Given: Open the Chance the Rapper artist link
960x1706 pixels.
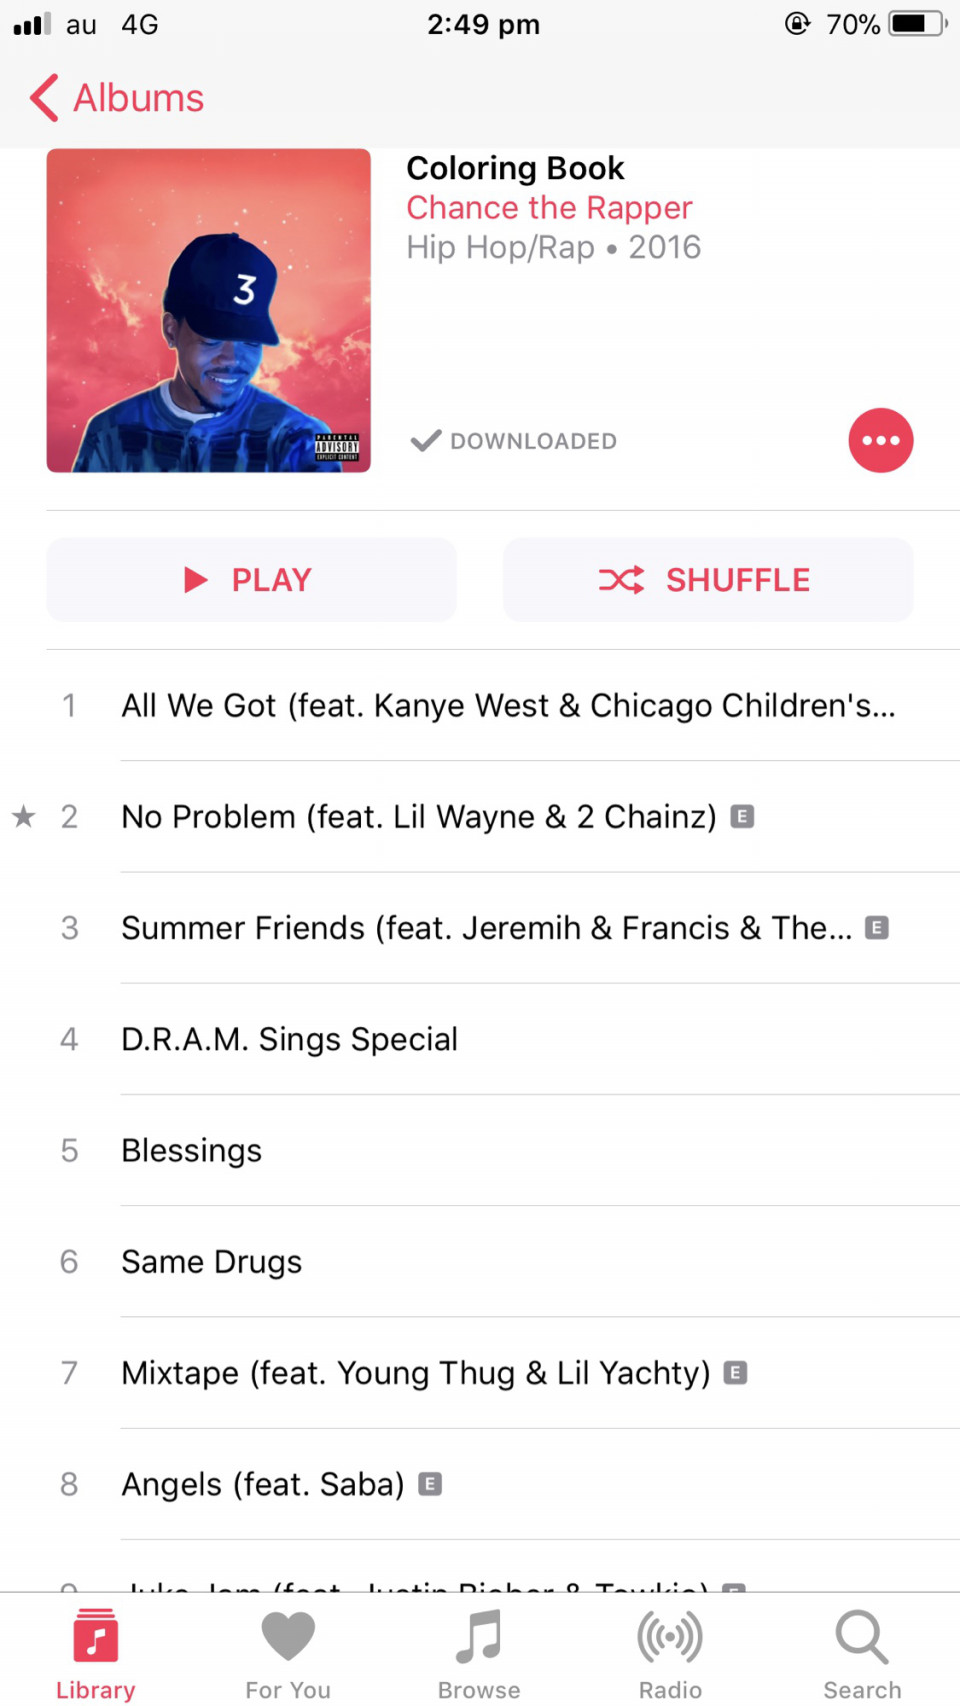Looking at the screenshot, I should point(549,208).
